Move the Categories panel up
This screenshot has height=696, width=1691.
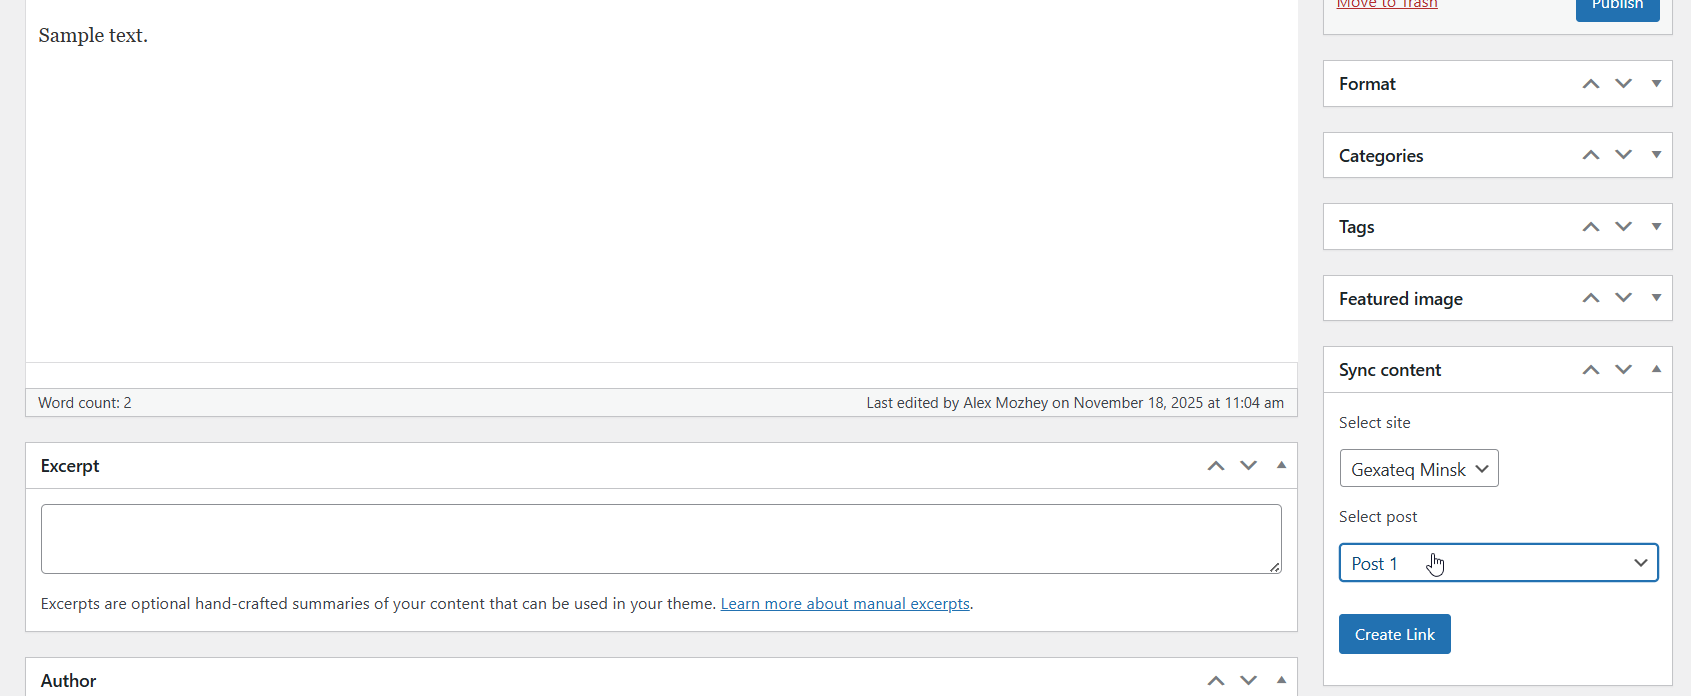(x=1591, y=155)
